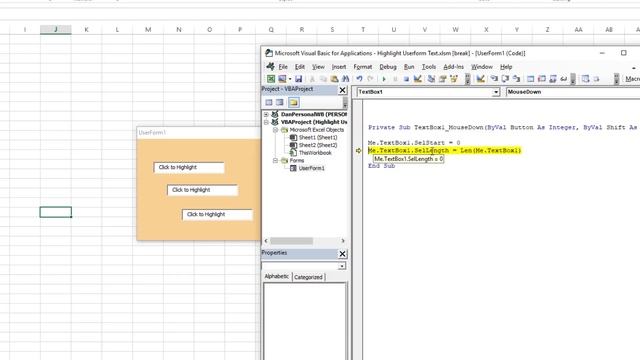Click the highlighted SelLength code line
This screenshot has height=360, width=640.
click(x=444, y=151)
